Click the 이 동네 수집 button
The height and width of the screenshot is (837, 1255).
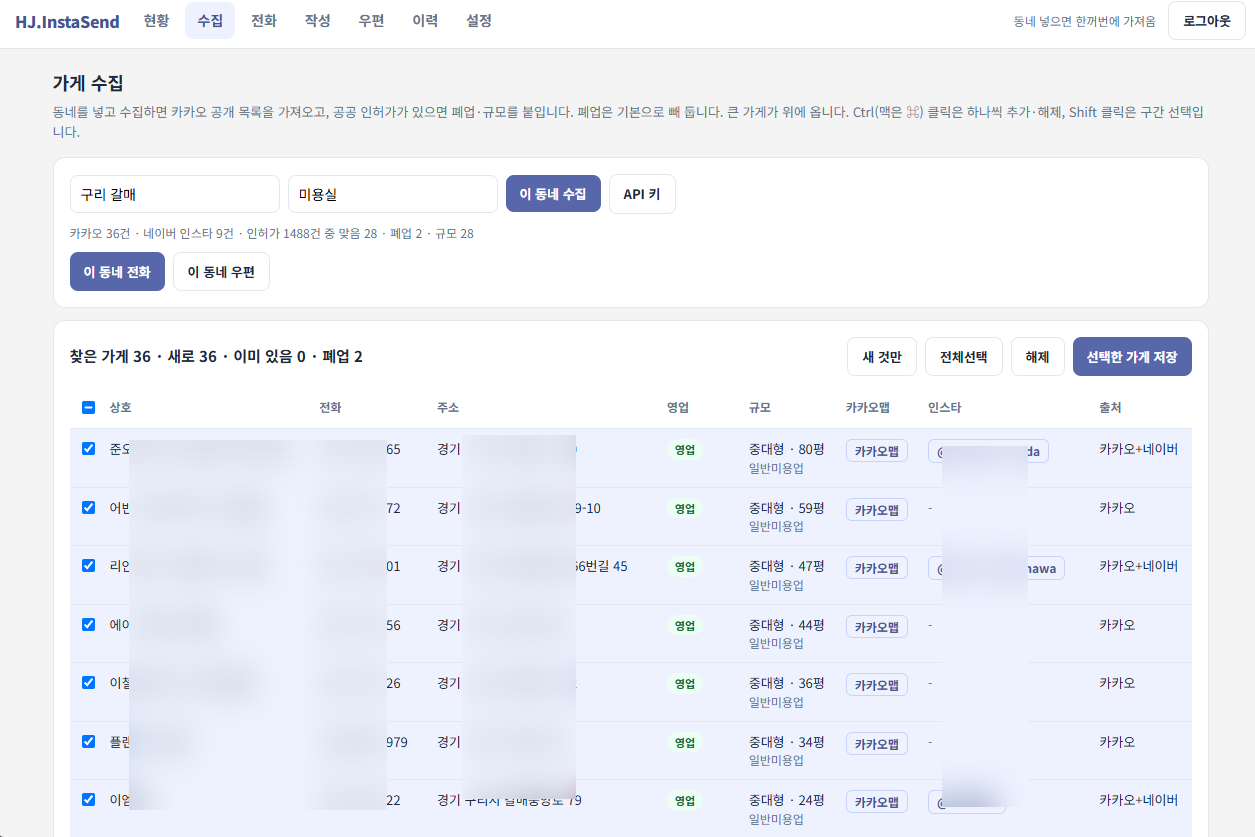[x=553, y=194]
